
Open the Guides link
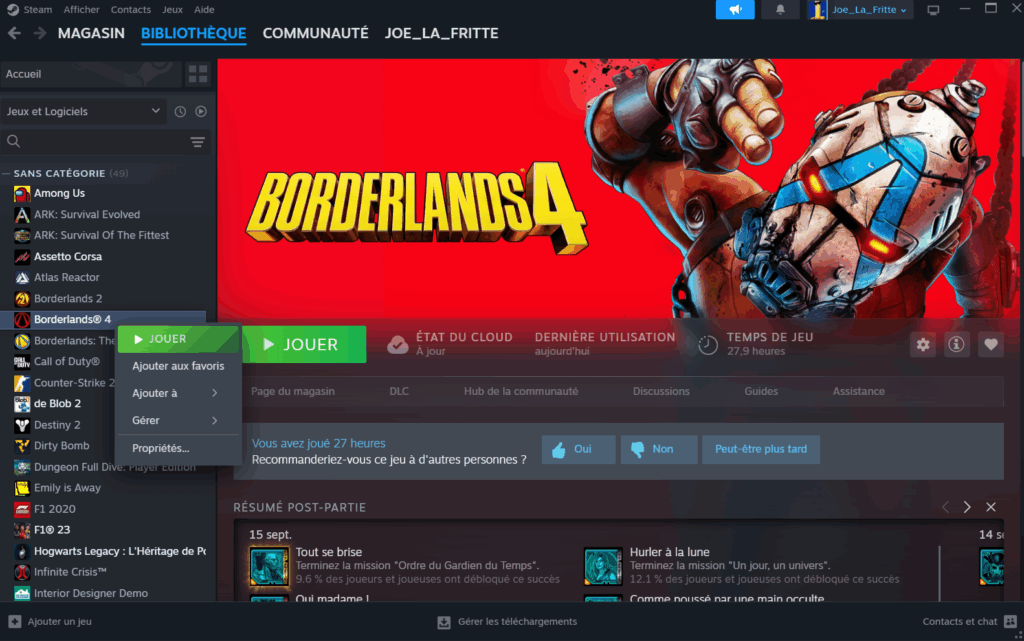click(x=761, y=392)
